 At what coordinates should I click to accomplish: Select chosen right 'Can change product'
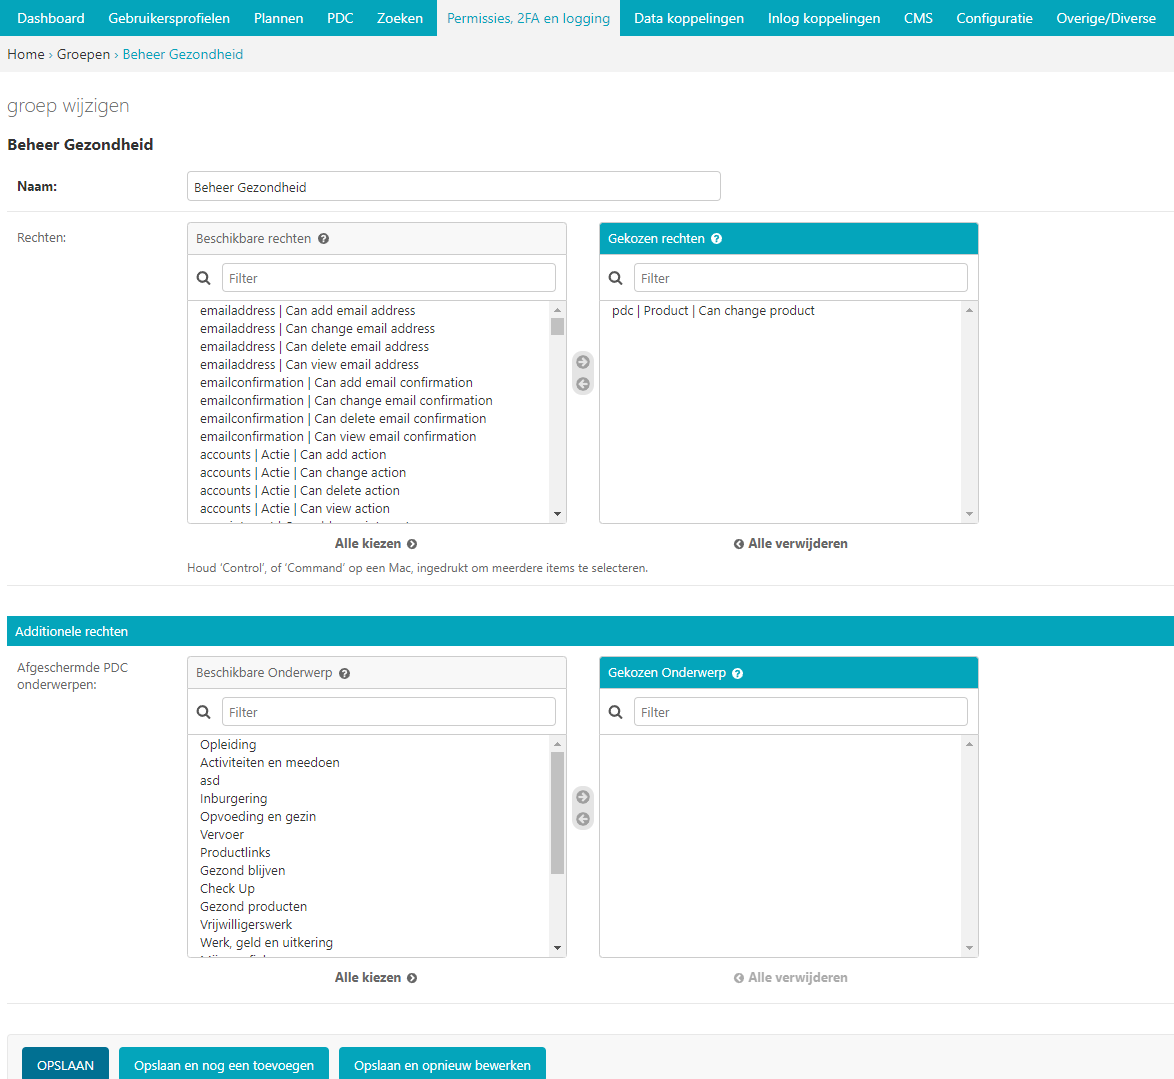713,311
